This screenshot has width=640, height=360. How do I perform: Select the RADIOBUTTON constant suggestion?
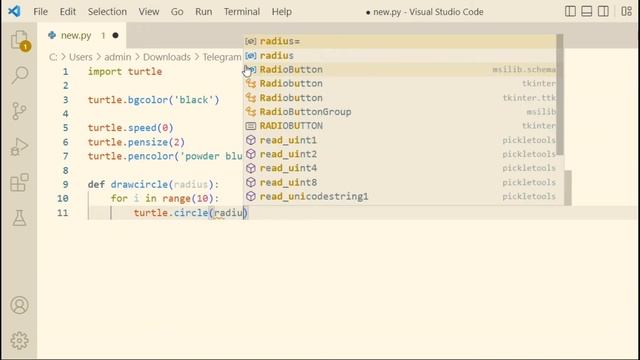pos(400,126)
